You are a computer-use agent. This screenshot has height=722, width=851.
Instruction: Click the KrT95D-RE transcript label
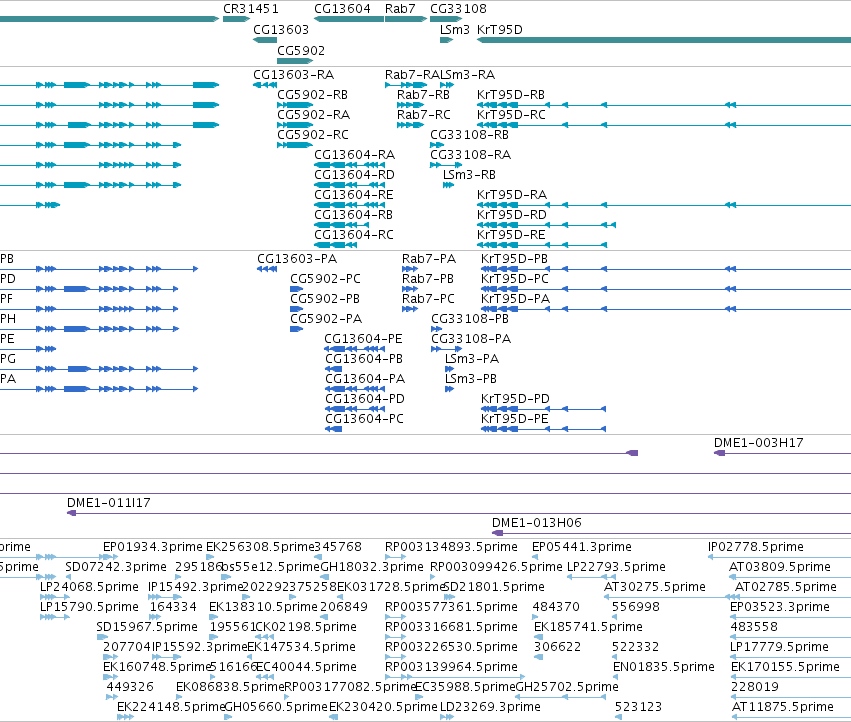click(x=511, y=235)
